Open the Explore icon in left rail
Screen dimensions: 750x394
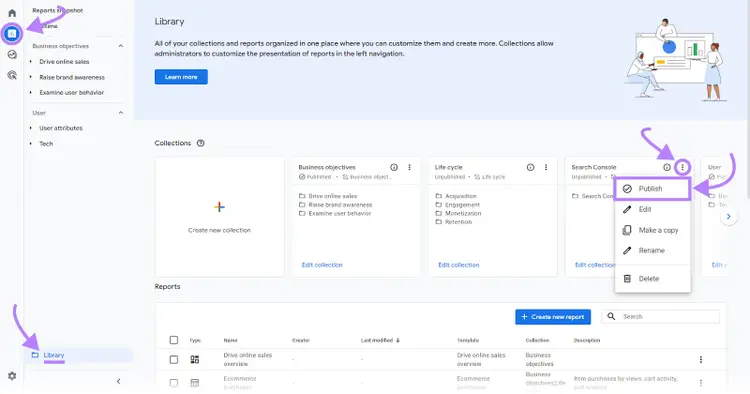tap(12, 55)
